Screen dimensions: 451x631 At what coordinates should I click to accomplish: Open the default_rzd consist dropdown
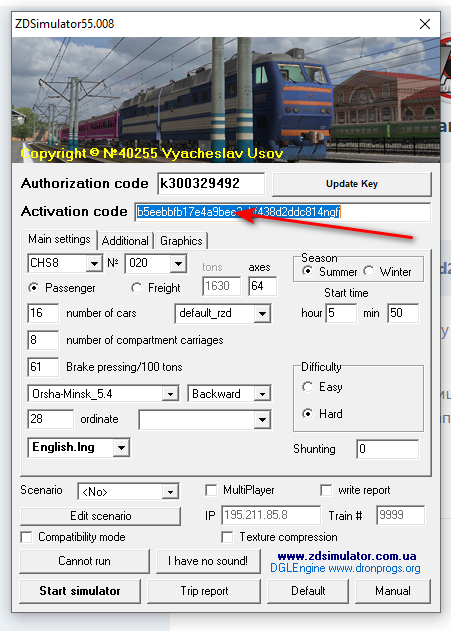pyautogui.click(x=262, y=313)
